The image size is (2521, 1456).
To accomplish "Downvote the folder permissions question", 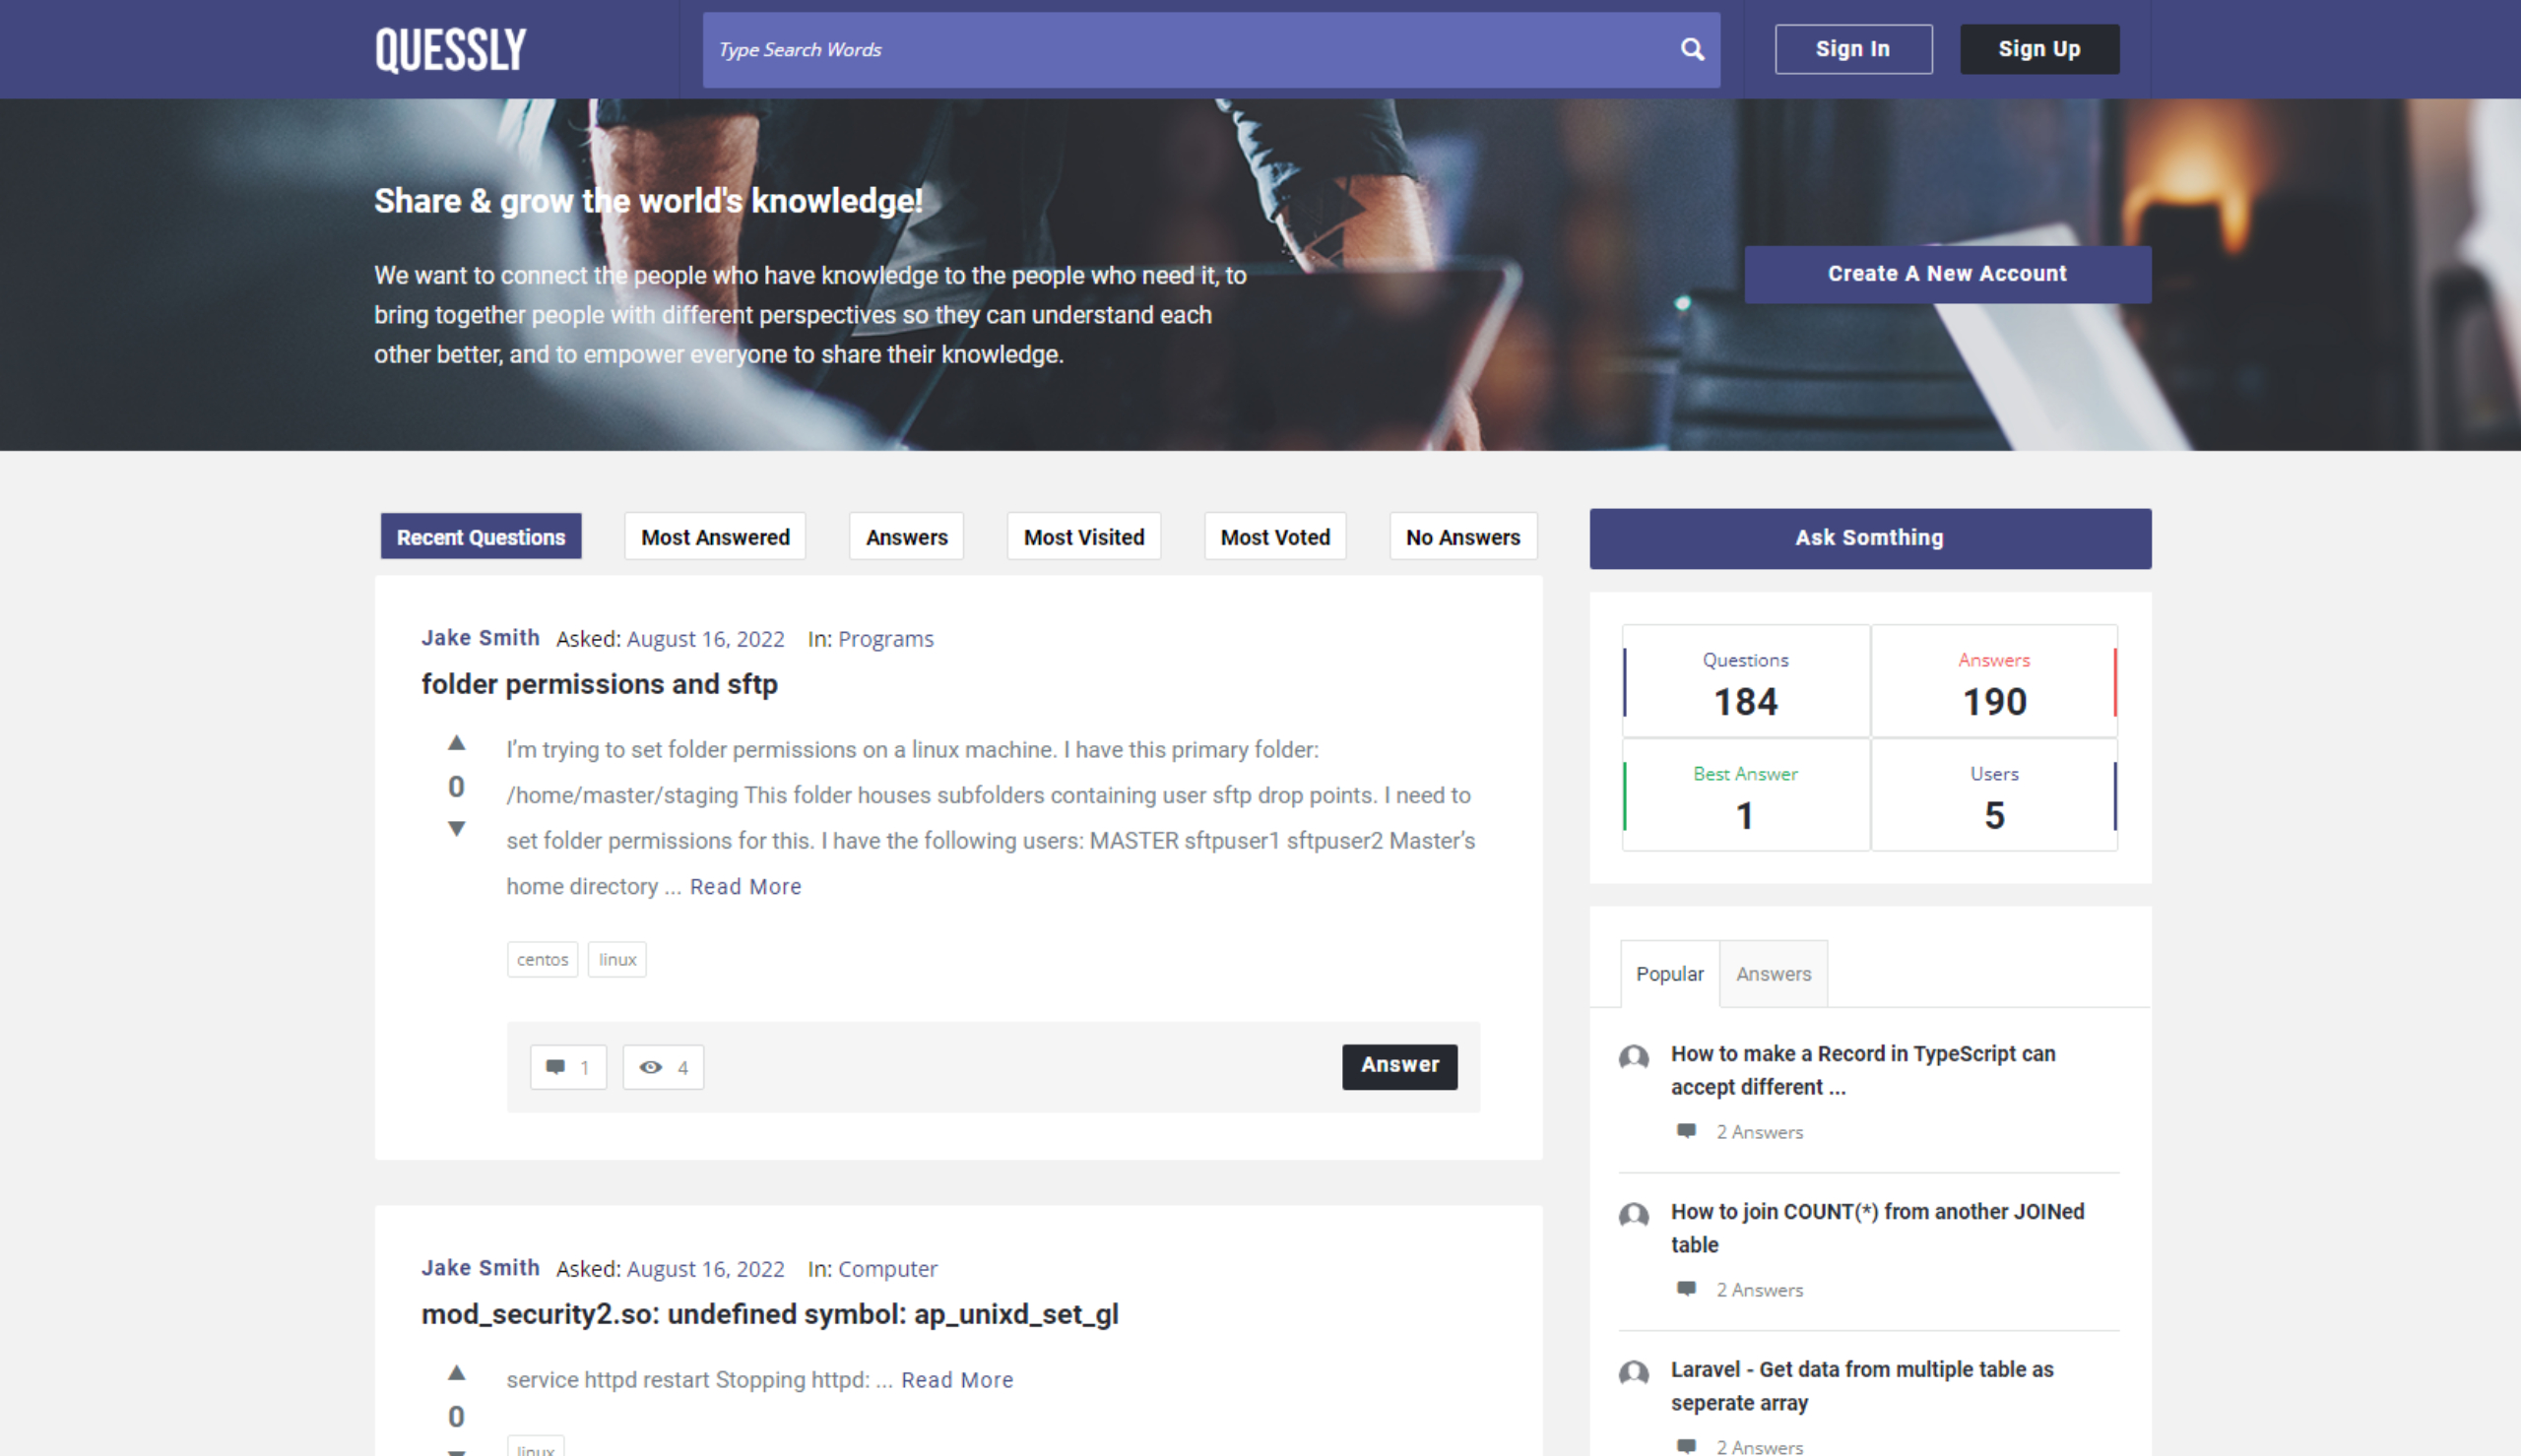I will pyautogui.click(x=456, y=828).
